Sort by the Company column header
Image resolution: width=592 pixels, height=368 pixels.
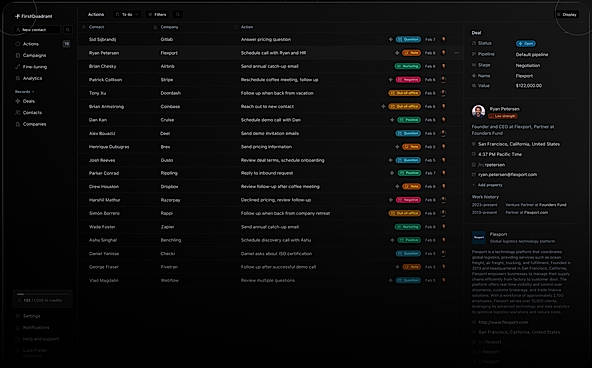tap(169, 27)
